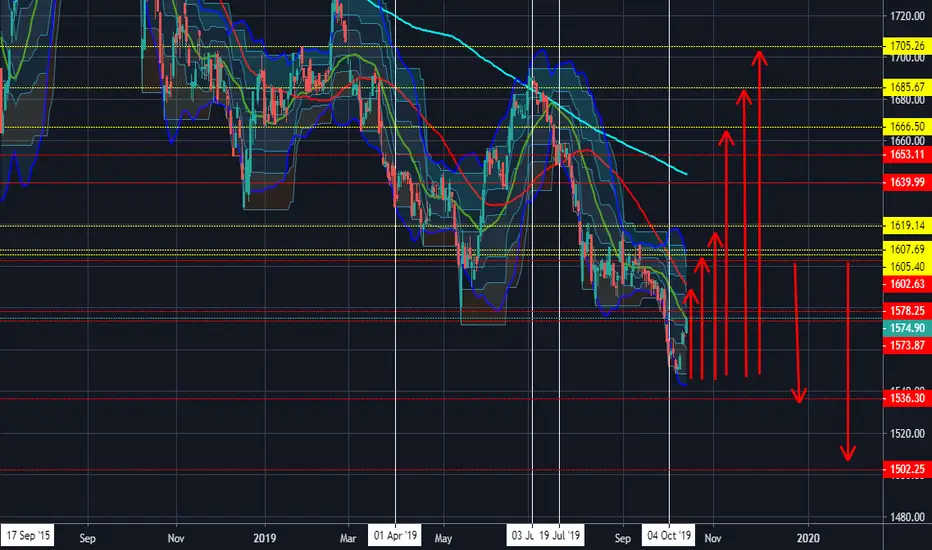Click the 1639.99 red price label

907,182
